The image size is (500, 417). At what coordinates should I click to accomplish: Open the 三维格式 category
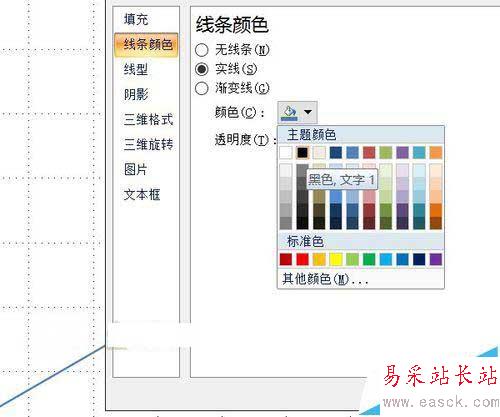[x=148, y=119]
